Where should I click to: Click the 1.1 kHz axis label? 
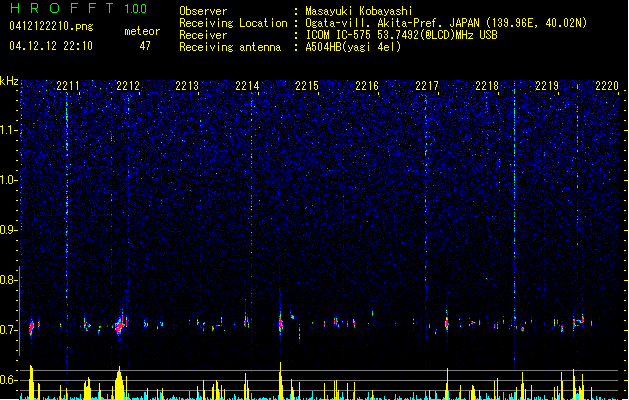tap(8, 130)
